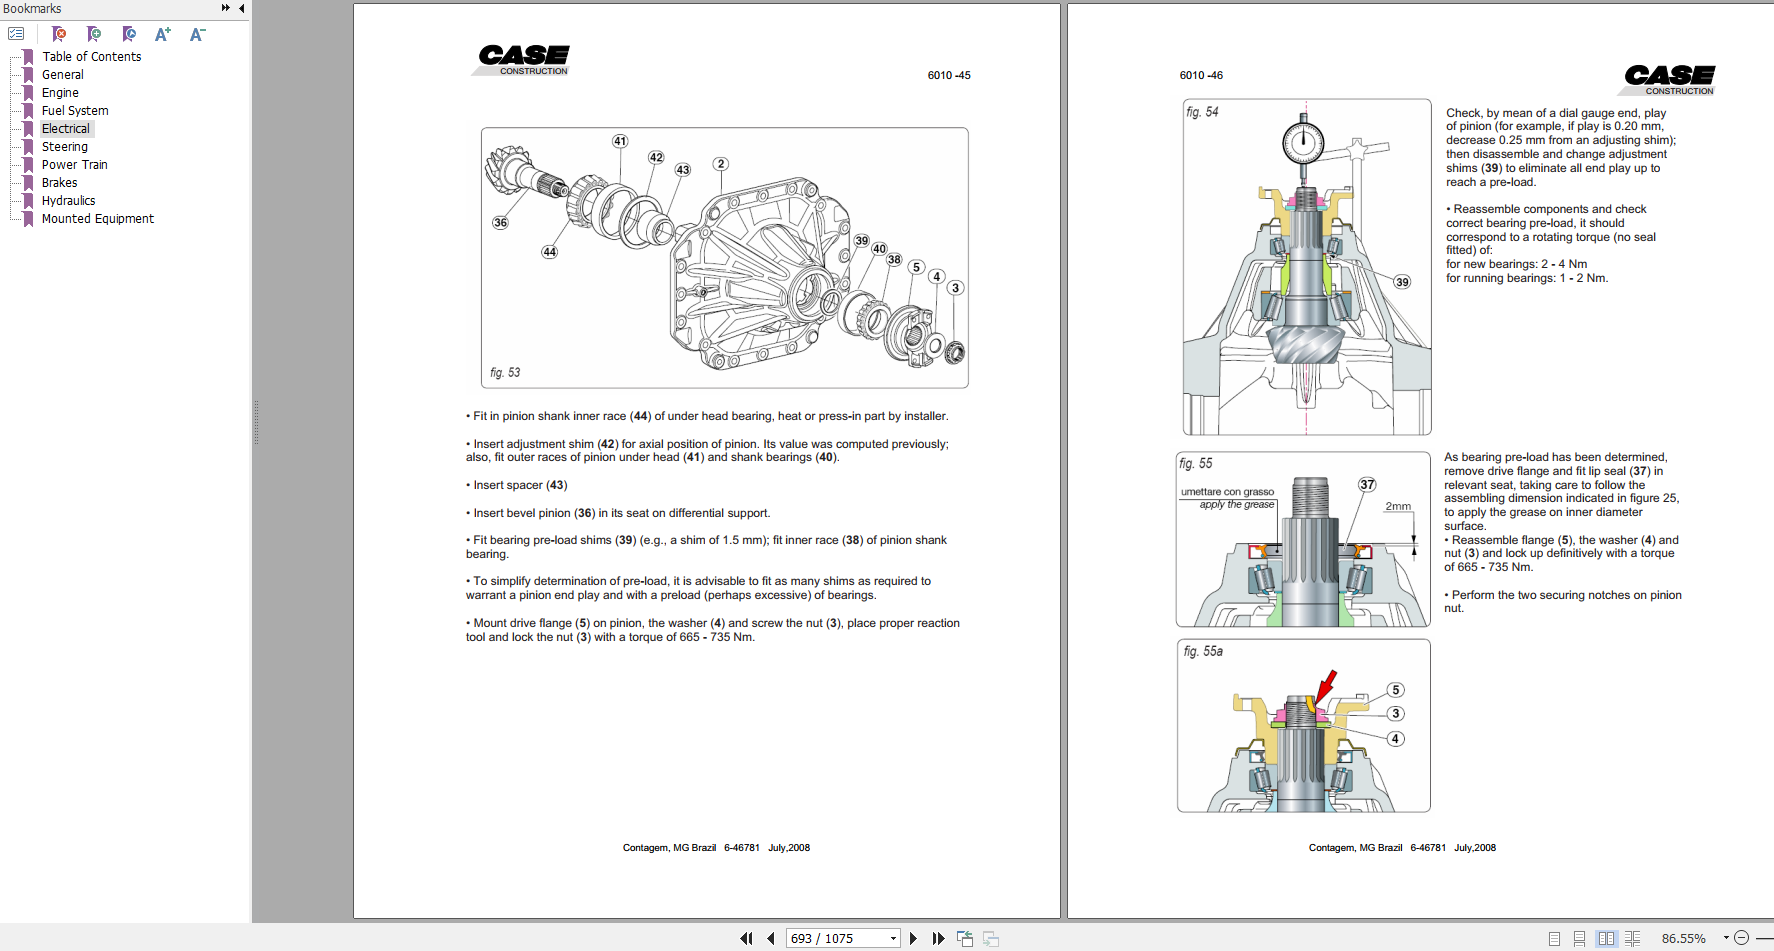
Task: Switch to single page view
Action: pos(1554,938)
